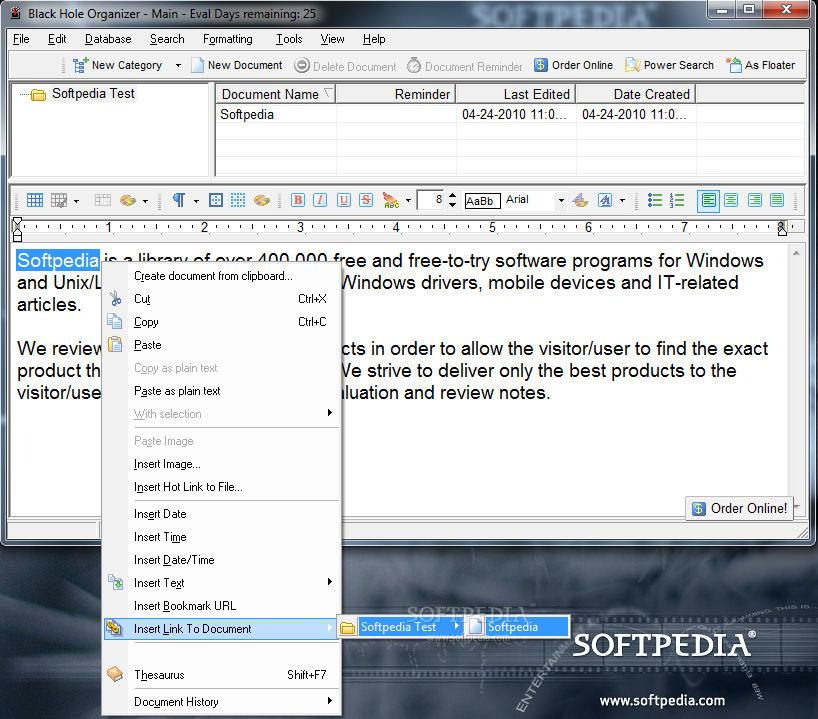Viewport: 818px width, 719px height.
Task: Click the Order Online dollar icon in toolbar
Action: pyautogui.click(x=540, y=65)
